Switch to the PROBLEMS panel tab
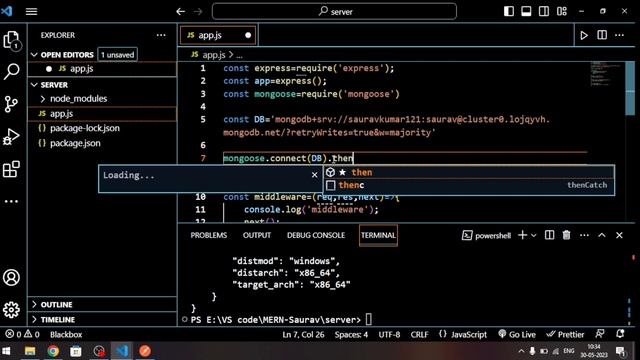Viewport: 640px width, 360px height. tap(209, 235)
